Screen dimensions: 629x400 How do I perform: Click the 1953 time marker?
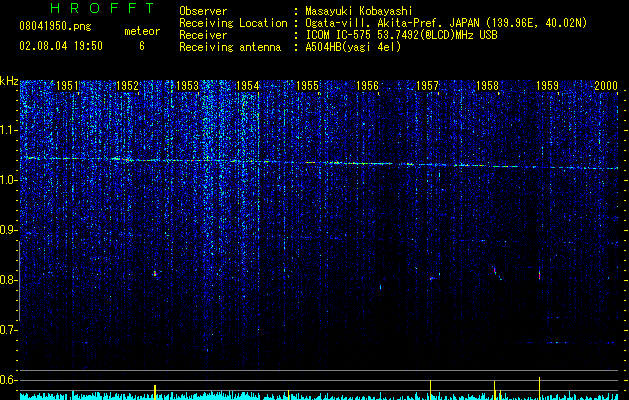[x=187, y=86]
